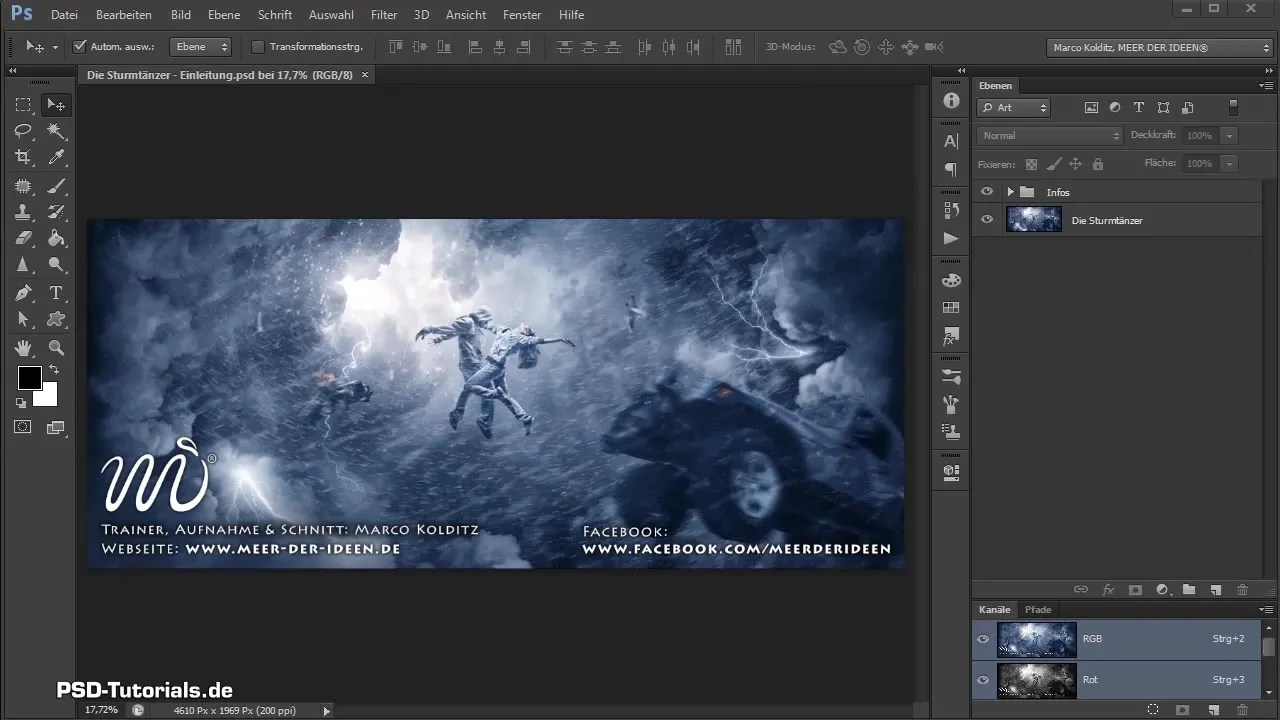Switch to the Kanäle tab

coord(994,609)
